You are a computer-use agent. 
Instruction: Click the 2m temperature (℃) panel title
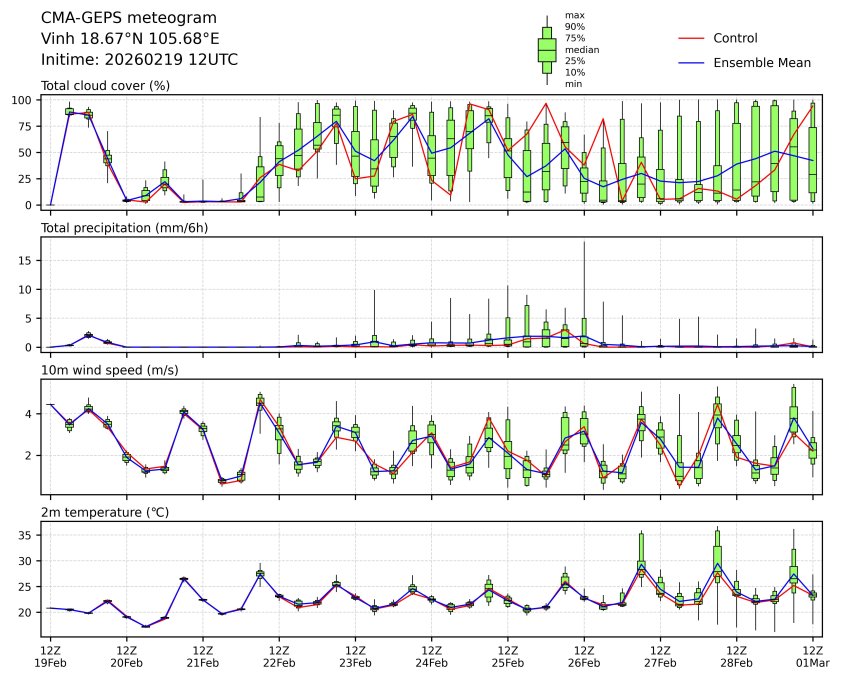[x=105, y=512]
